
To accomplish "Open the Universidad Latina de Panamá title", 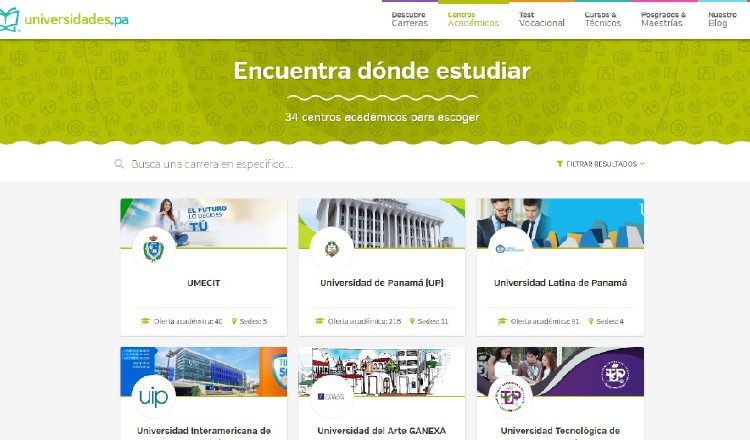I will coord(560,283).
